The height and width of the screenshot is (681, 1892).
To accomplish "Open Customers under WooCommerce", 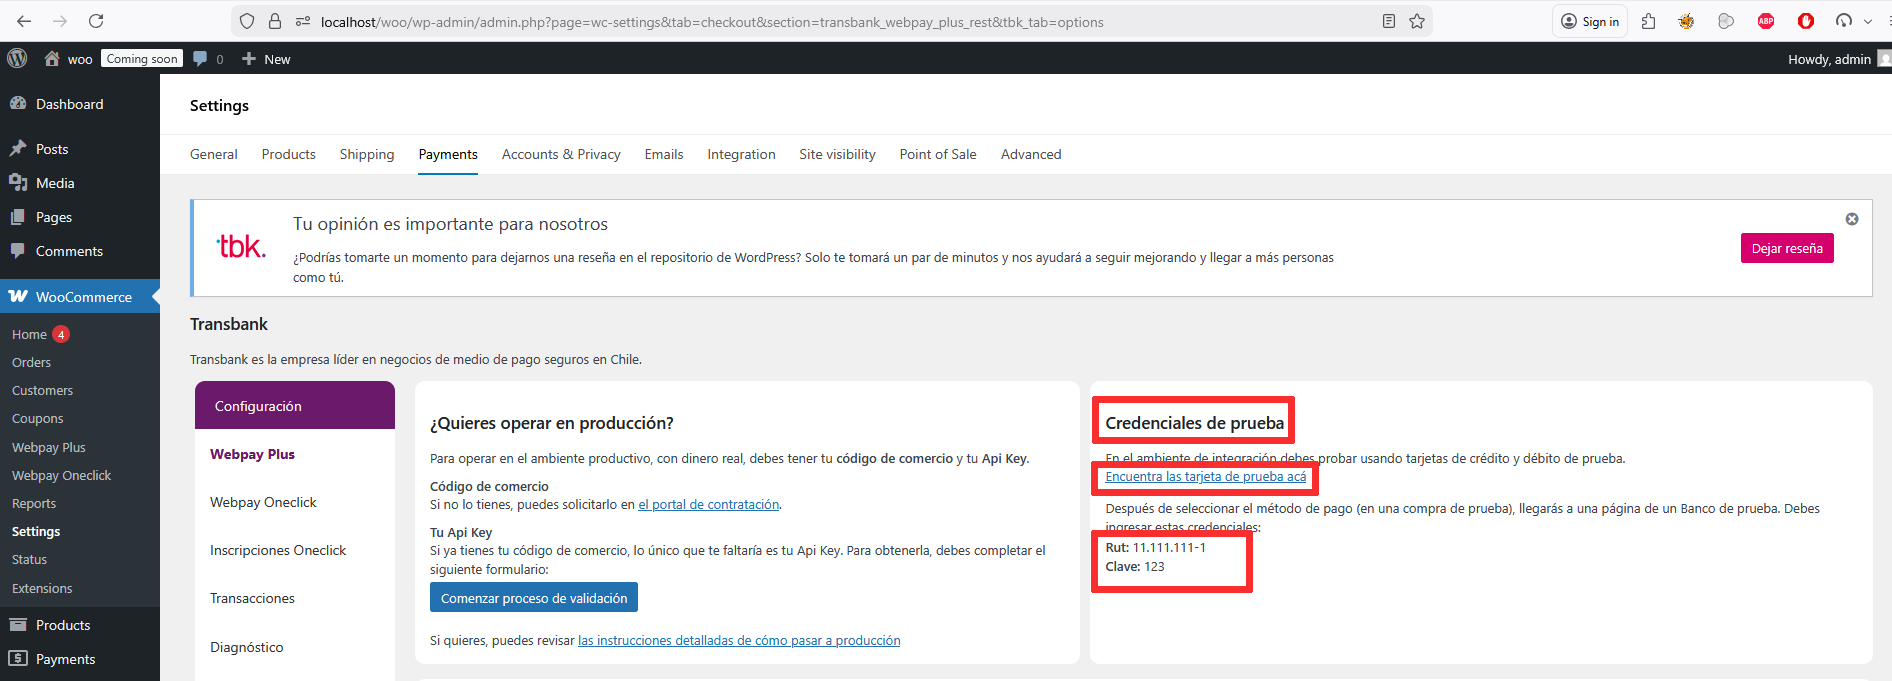I will (x=42, y=390).
